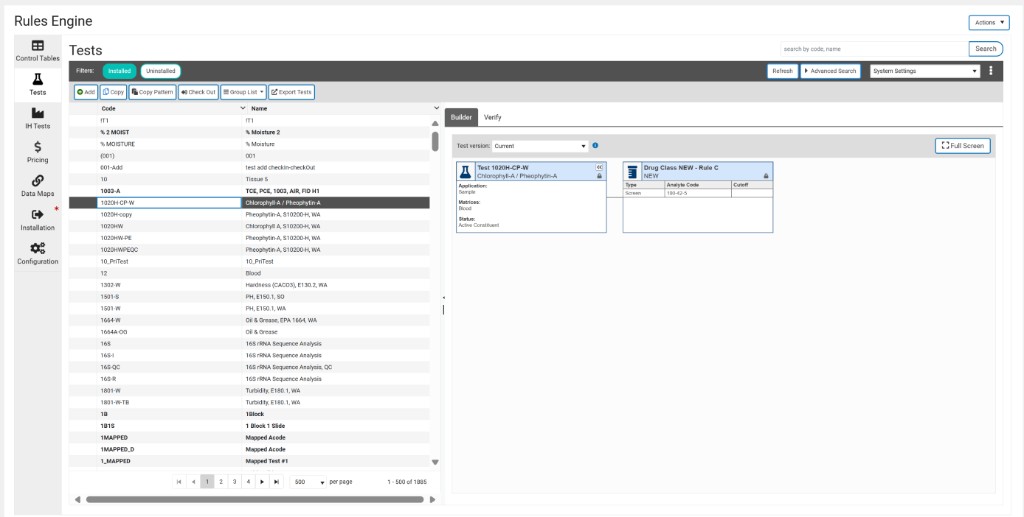Open Installation section in sidebar

(x=37, y=221)
